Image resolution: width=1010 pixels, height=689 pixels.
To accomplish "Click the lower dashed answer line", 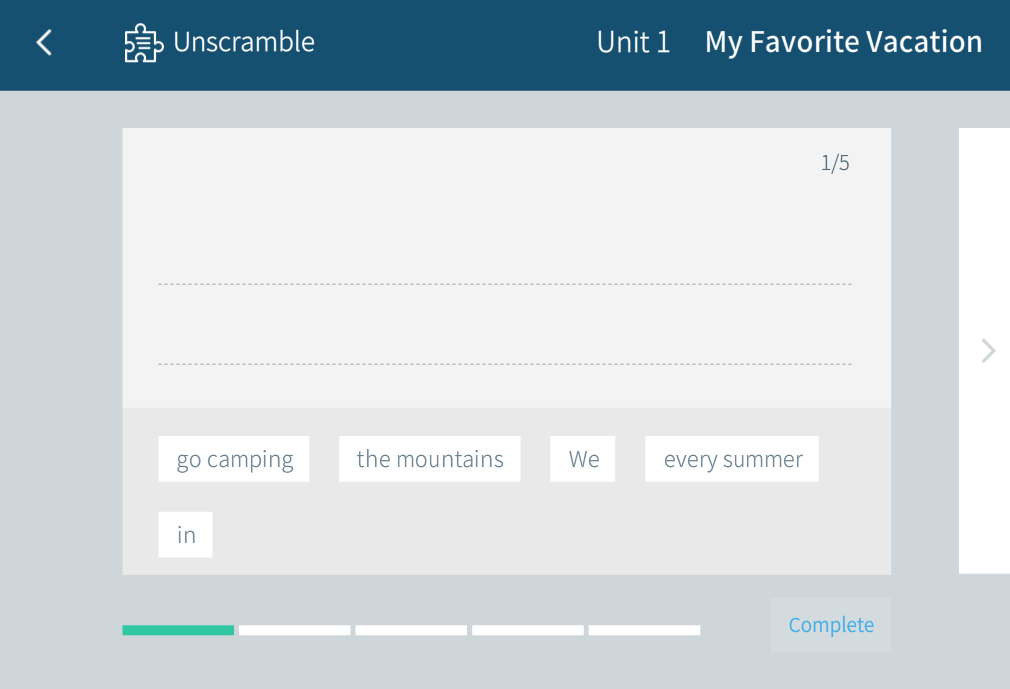I will 505,364.
